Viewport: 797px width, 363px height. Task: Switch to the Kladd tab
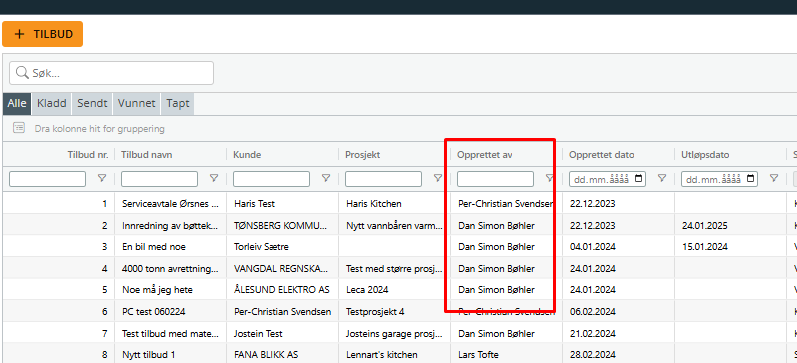tap(51, 104)
